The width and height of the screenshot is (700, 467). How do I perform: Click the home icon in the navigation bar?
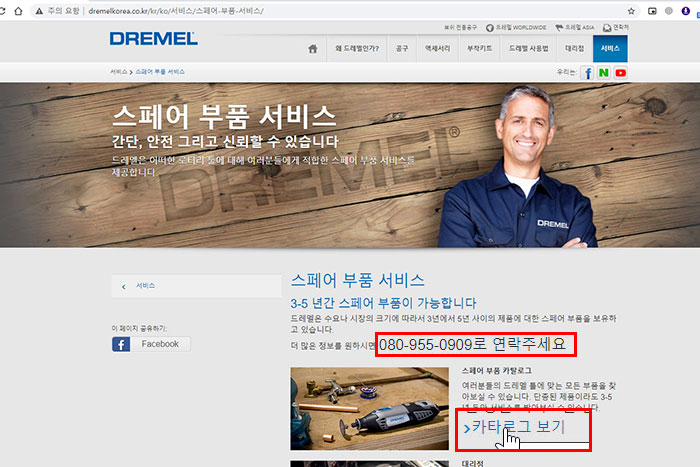(312, 49)
